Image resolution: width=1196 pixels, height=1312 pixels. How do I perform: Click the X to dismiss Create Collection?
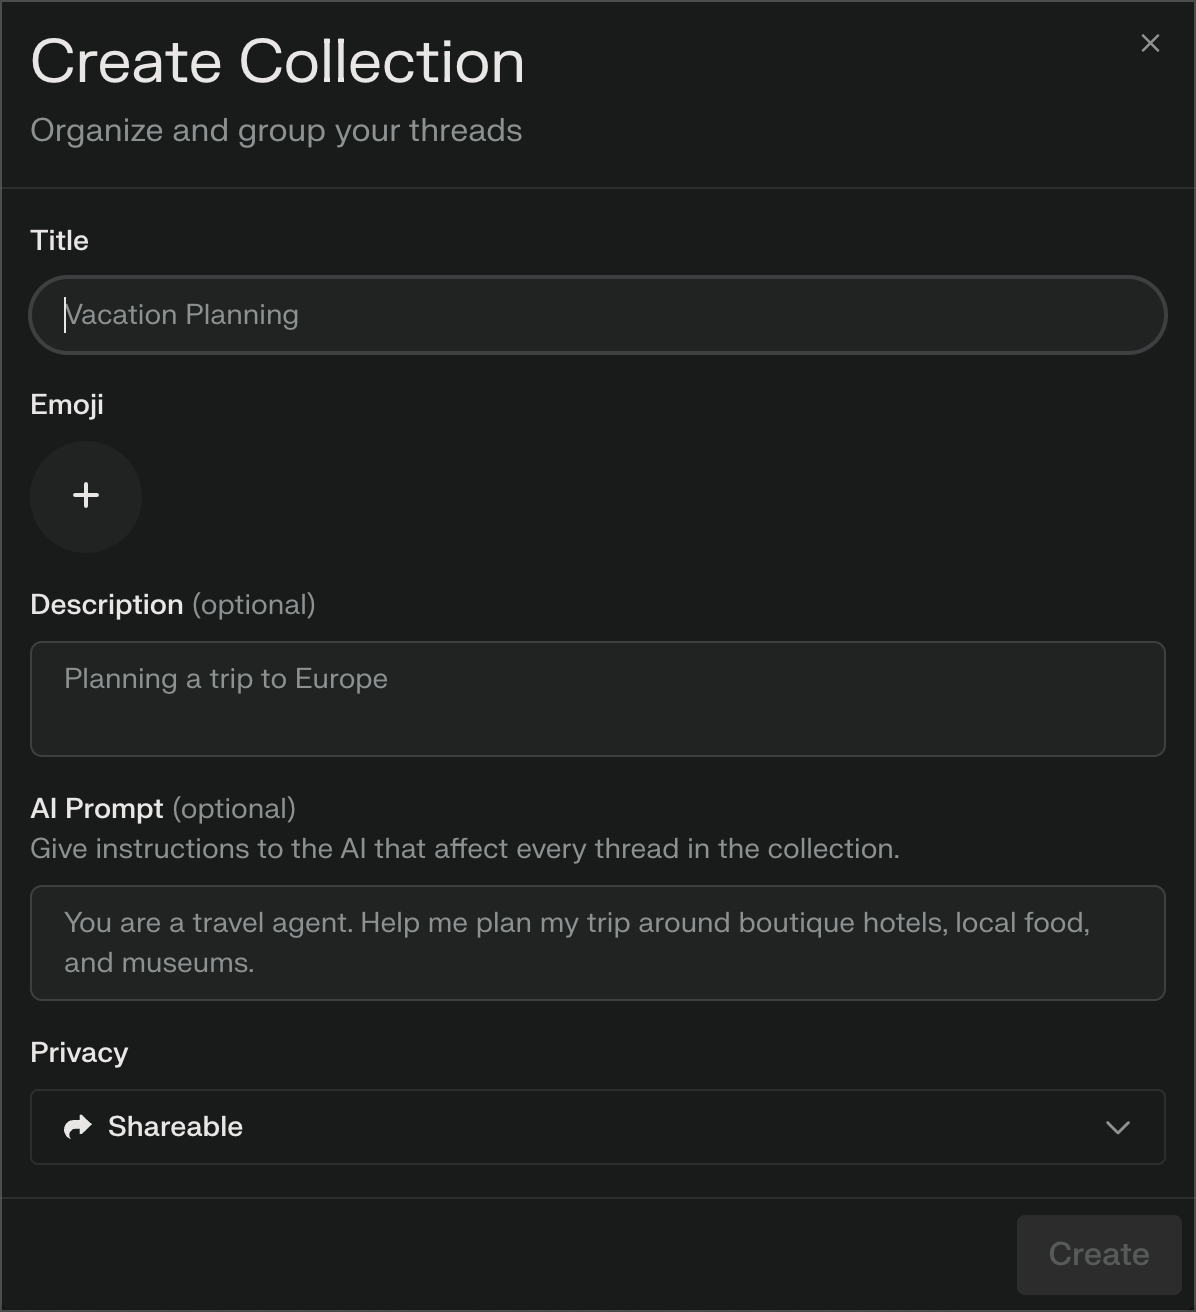click(1149, 43)
